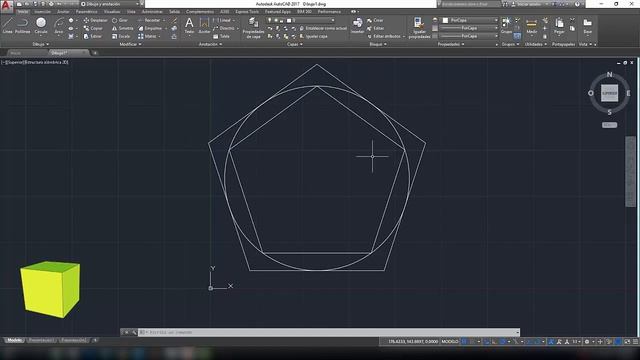Viewport: 640px width, 360px height.
Task: Open the Insertar ribbon tab
Action: (42, 12)
